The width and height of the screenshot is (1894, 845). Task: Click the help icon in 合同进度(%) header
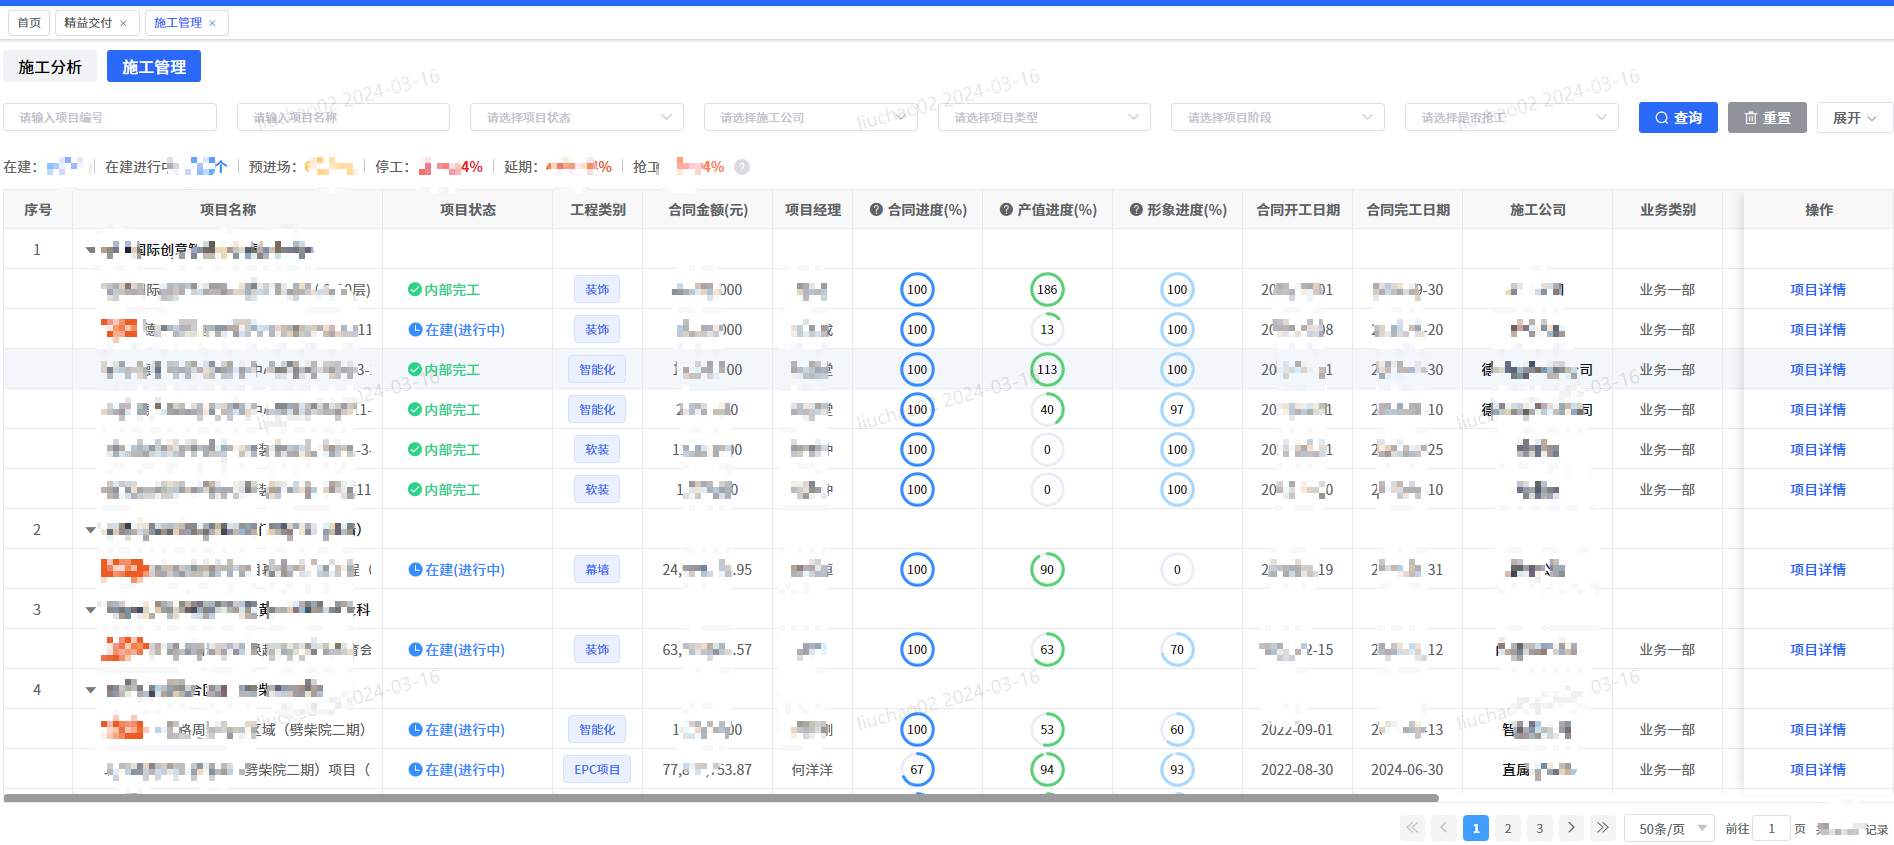[x=876, y=210]
